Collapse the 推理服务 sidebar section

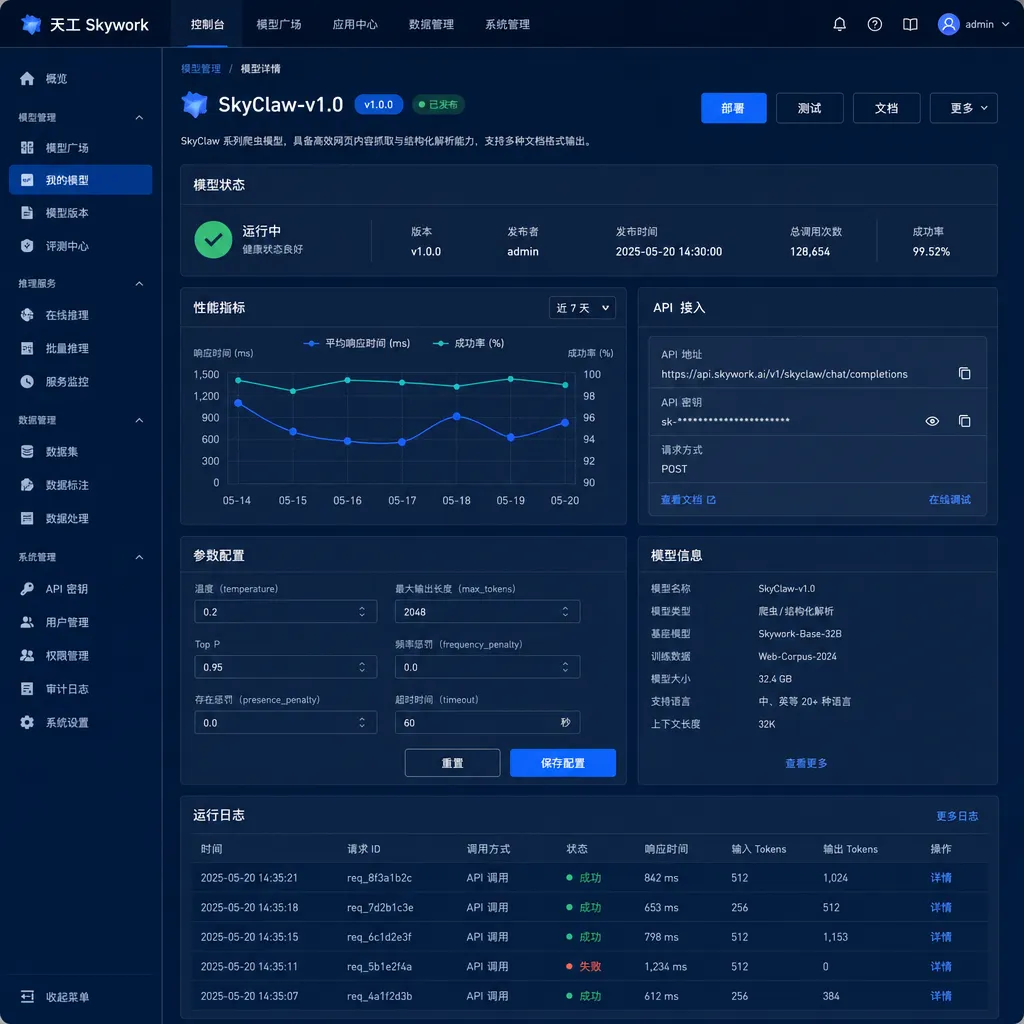(139, 283)
